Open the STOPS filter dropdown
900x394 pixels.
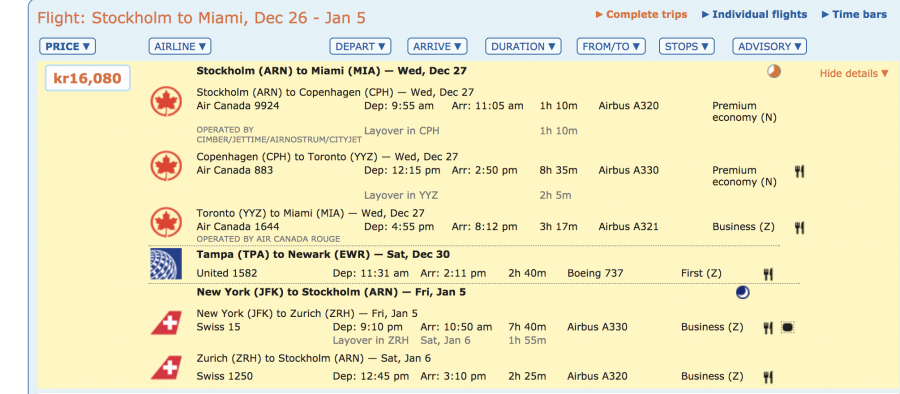(x=686, y=47)
